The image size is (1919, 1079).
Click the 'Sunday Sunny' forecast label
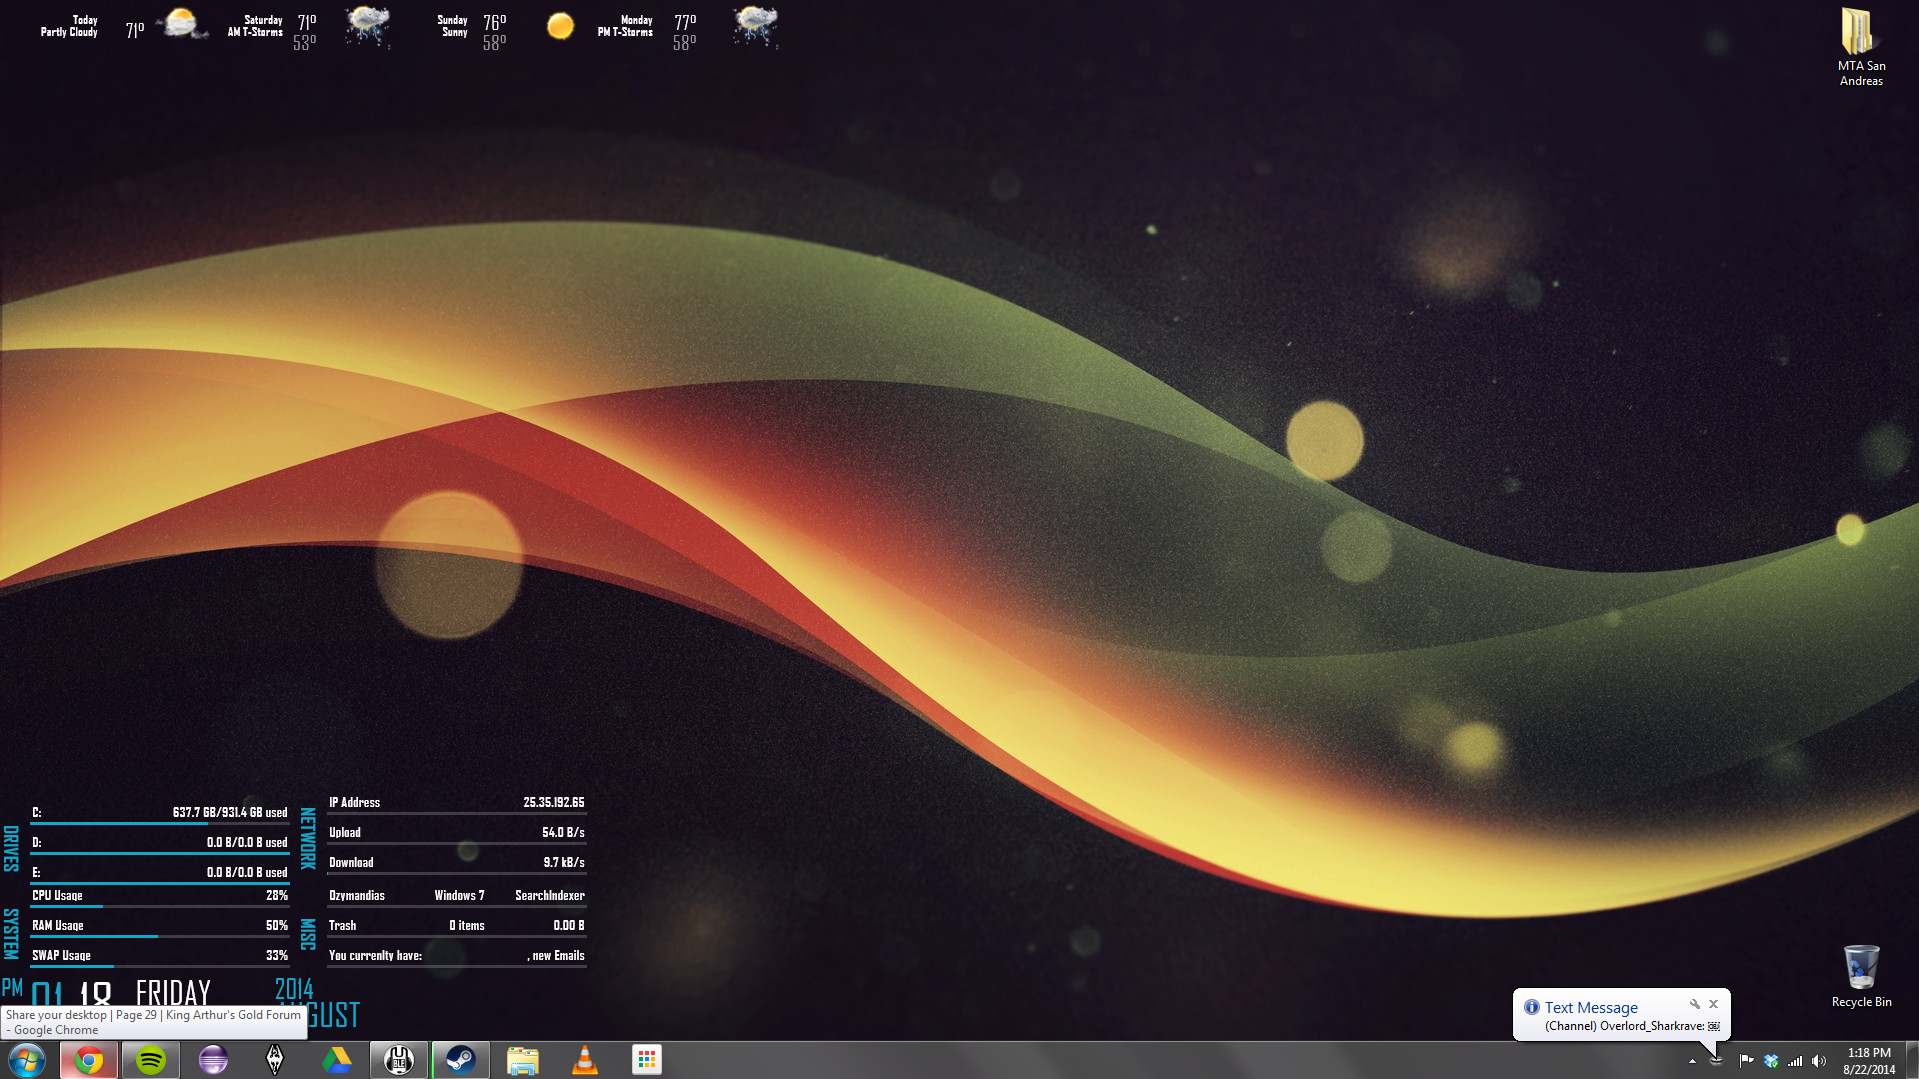click(x=452, y=26)
